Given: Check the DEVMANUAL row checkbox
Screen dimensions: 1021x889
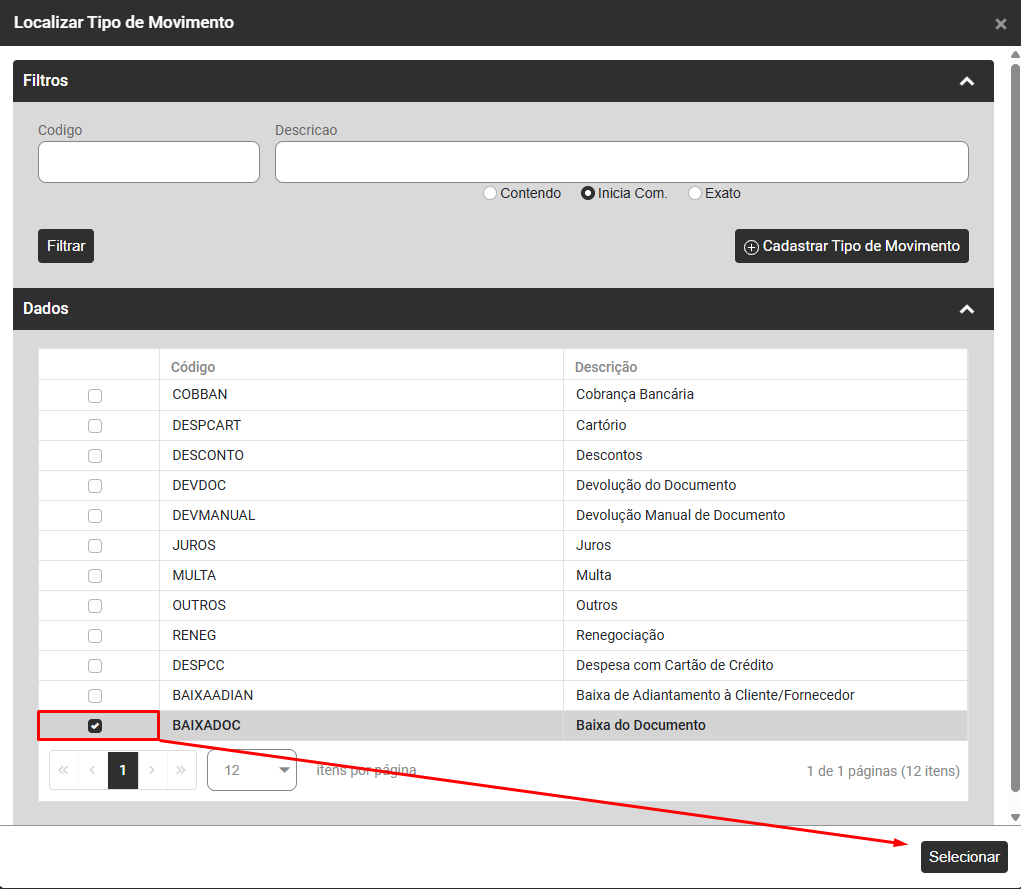Looking at the screenshot, I should tap(95, 516).
